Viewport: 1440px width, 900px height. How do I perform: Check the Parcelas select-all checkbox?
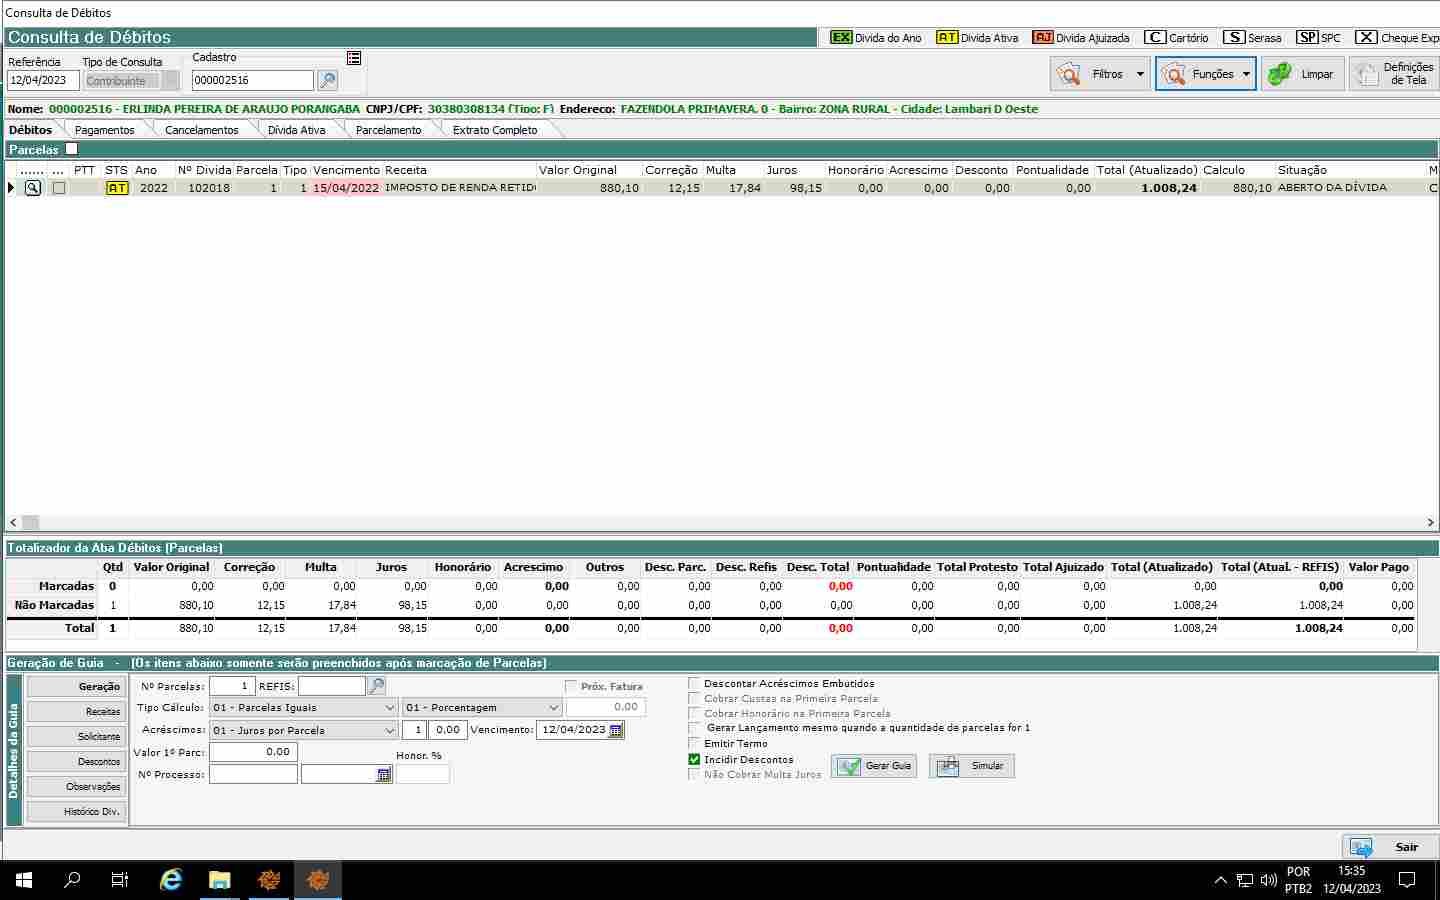tap(72, 150)
